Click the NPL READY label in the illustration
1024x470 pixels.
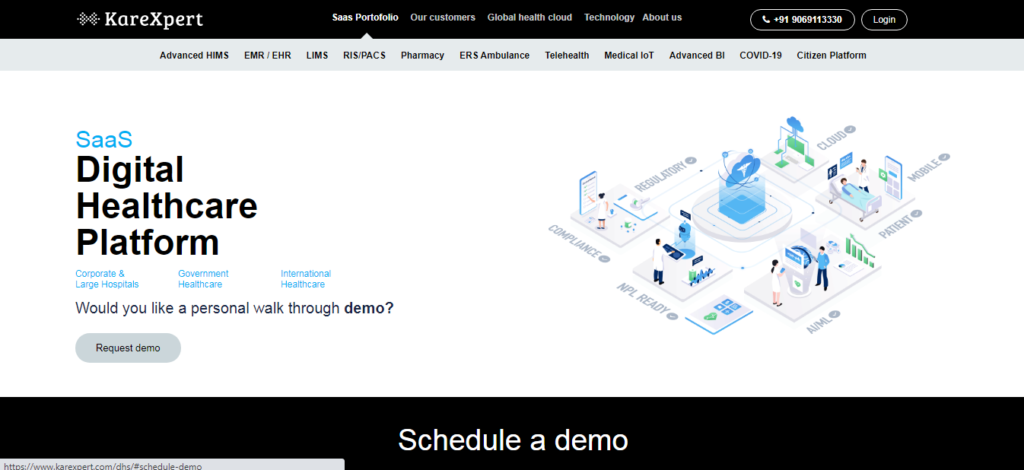[647, 301]
